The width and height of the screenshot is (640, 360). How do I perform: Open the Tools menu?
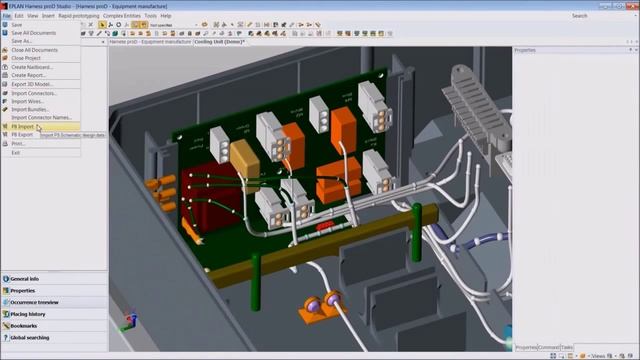(151, 16)
